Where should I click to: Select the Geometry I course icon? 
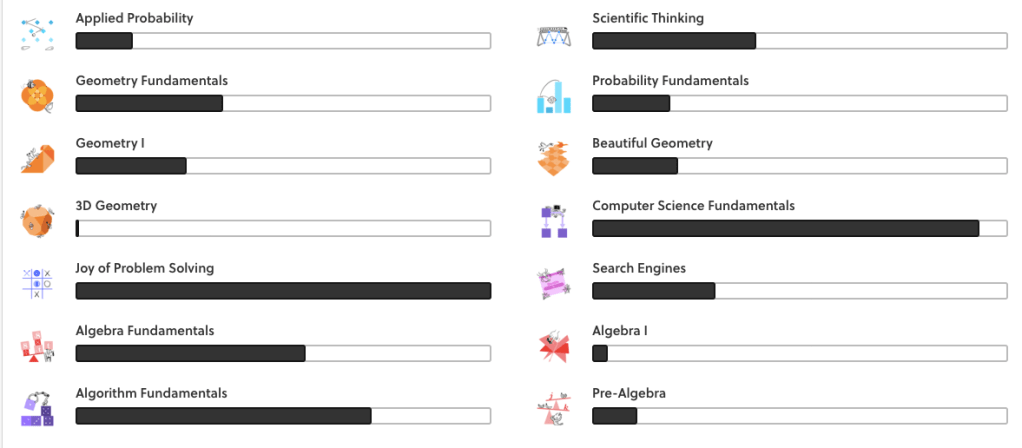[x=37, y=158]
